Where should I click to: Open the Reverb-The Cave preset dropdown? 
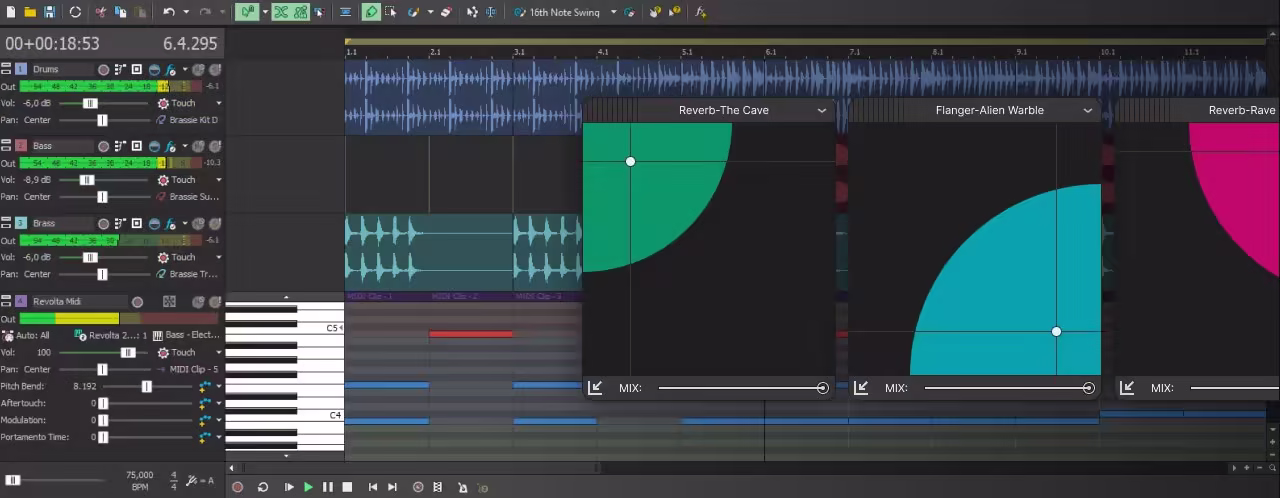point(822,110)
